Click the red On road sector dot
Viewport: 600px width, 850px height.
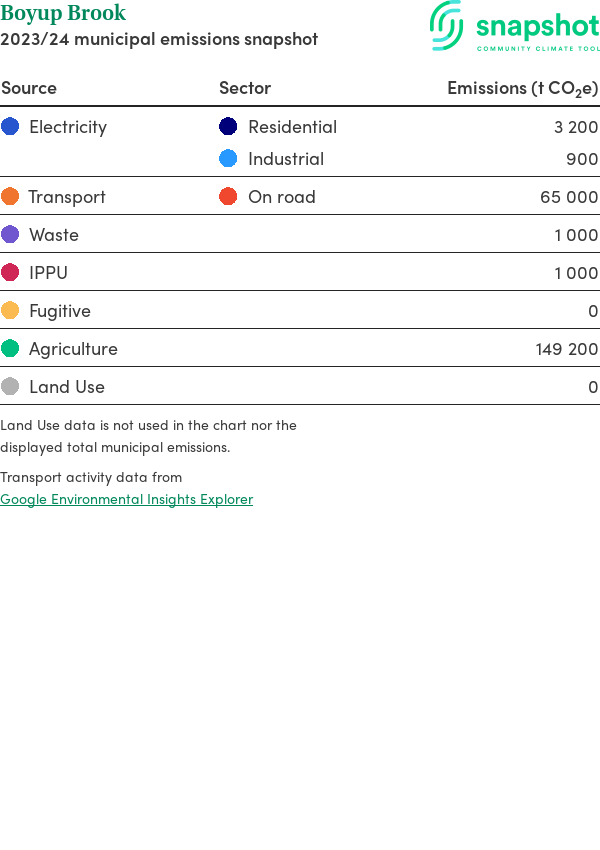[228, 197]
